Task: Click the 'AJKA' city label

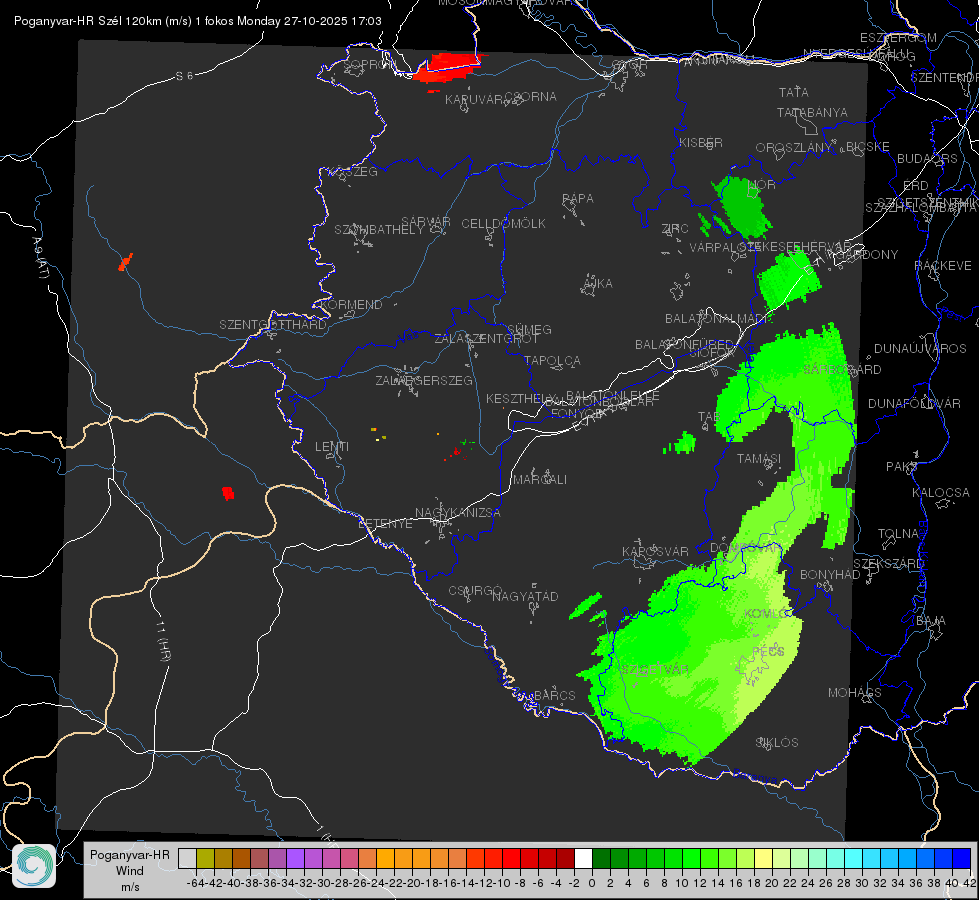Action: click(598, 284)
